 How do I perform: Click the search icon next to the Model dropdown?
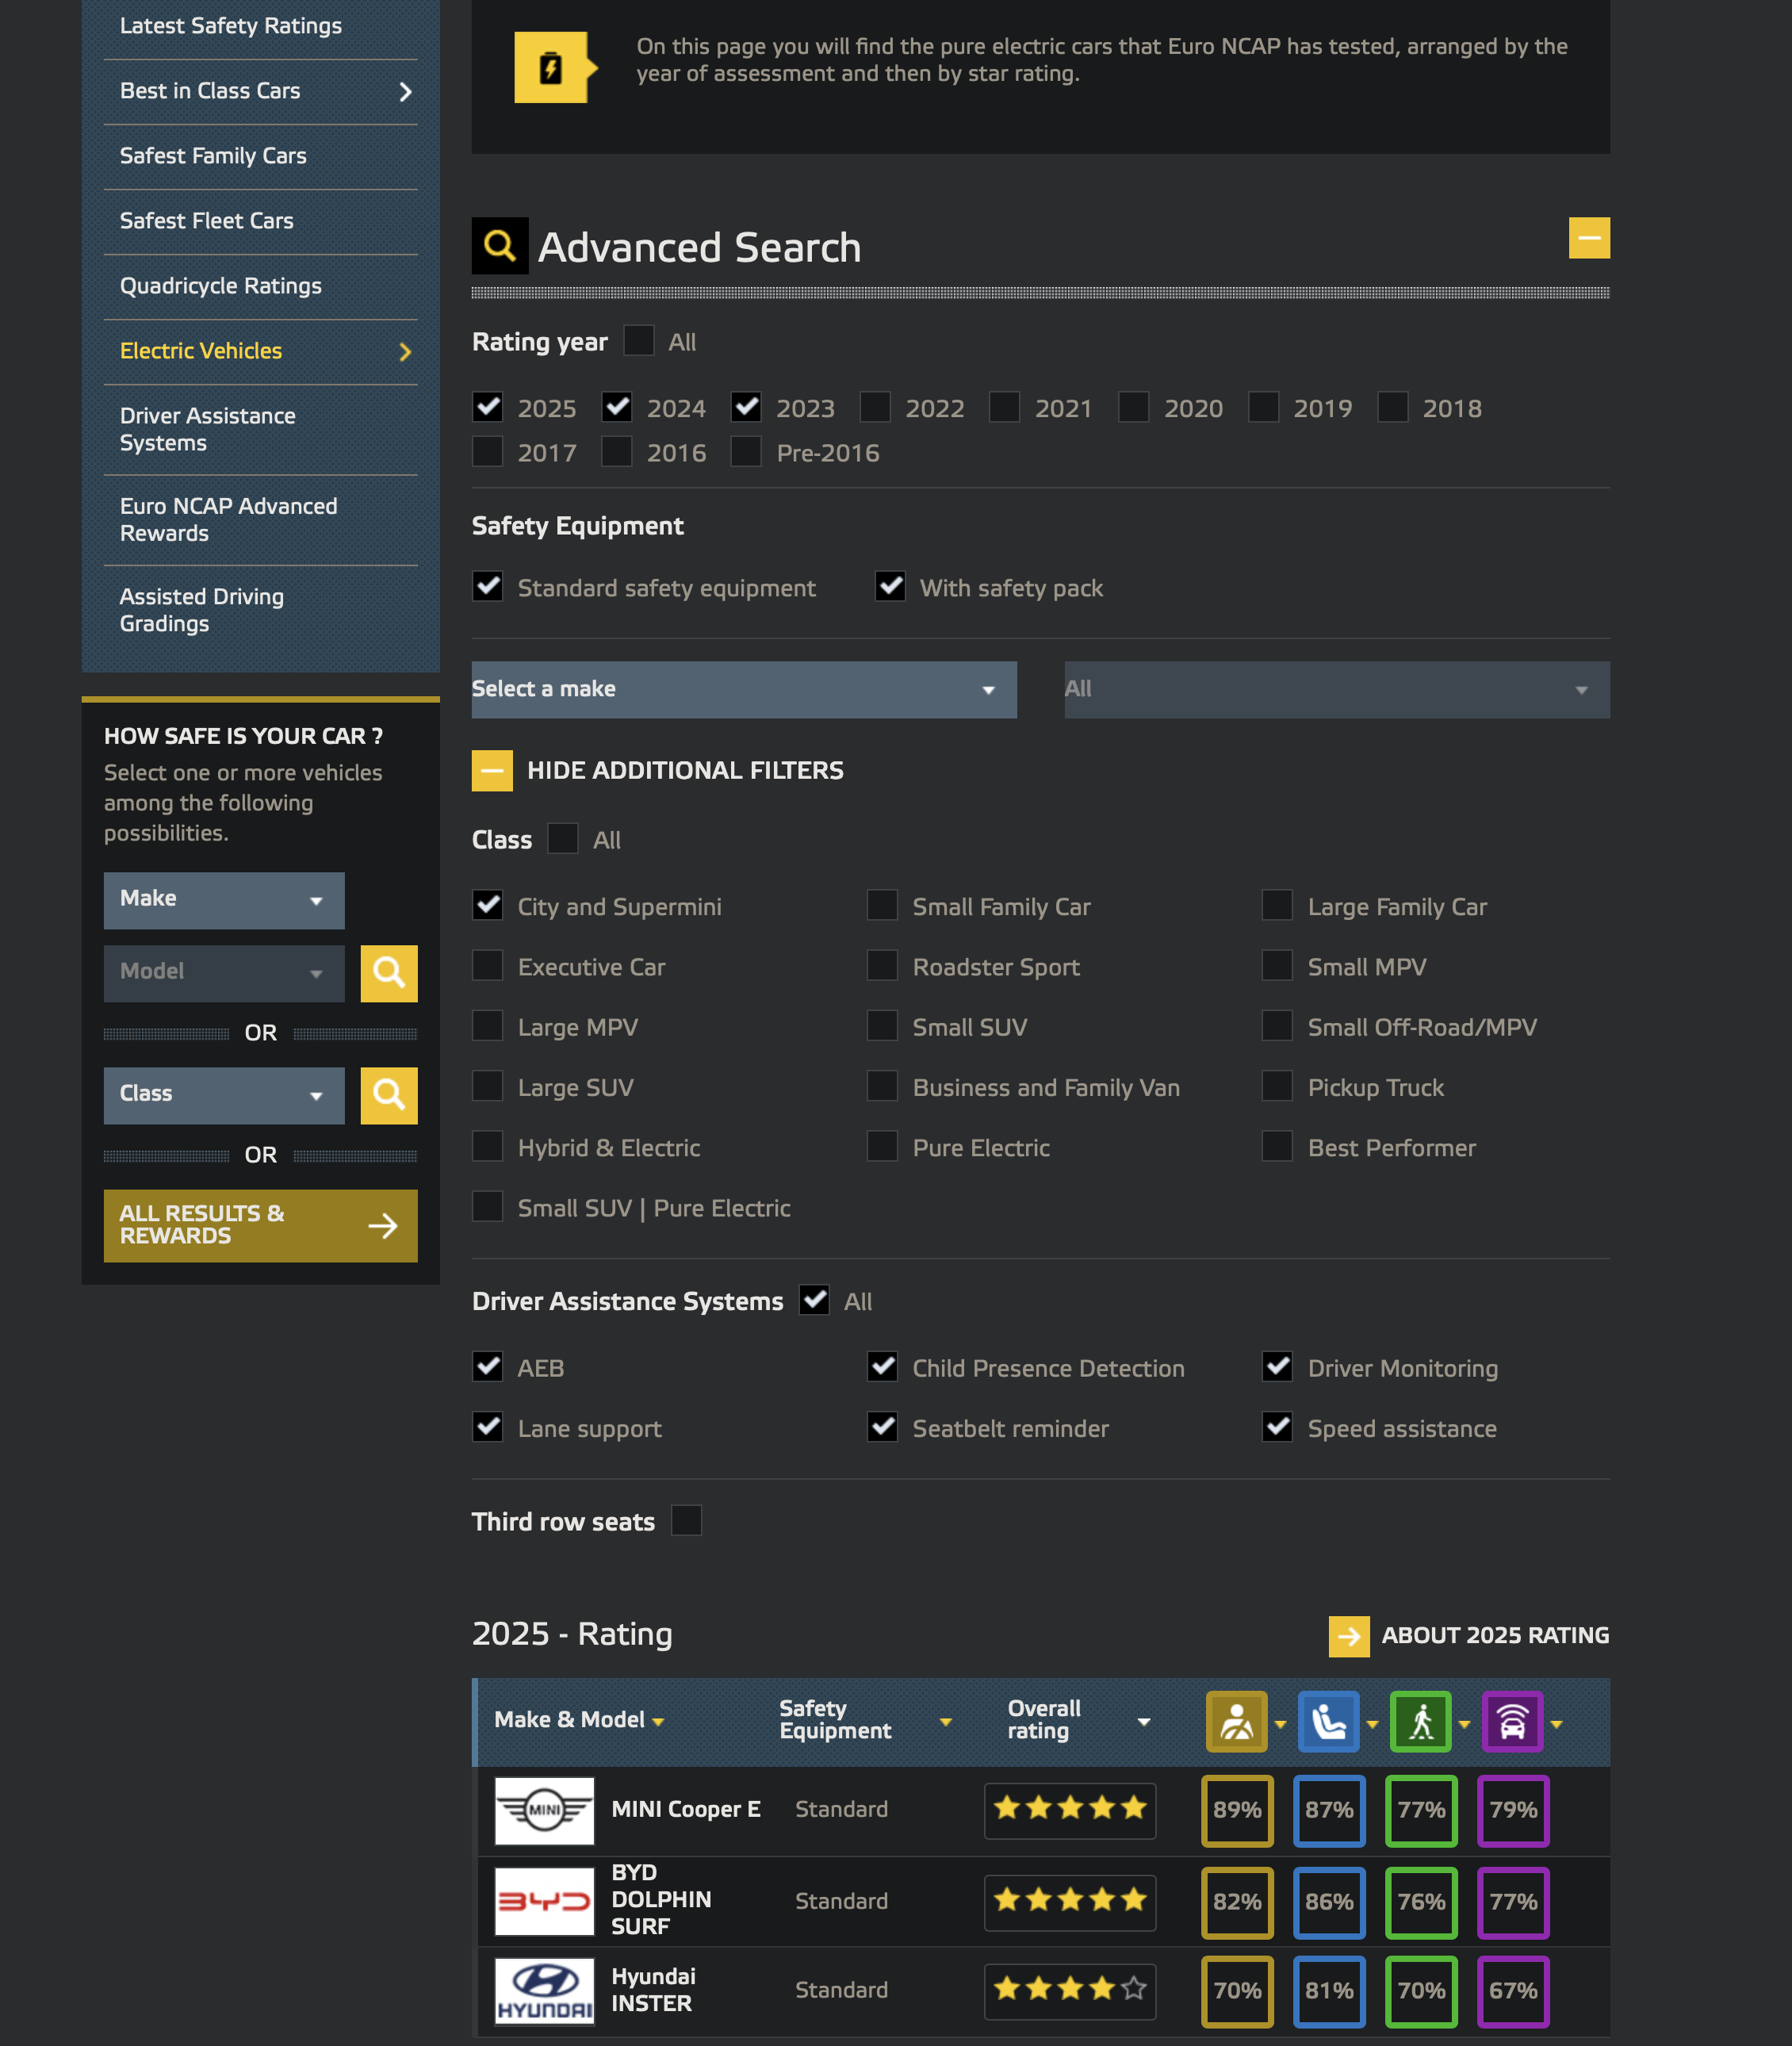(389, 973)
